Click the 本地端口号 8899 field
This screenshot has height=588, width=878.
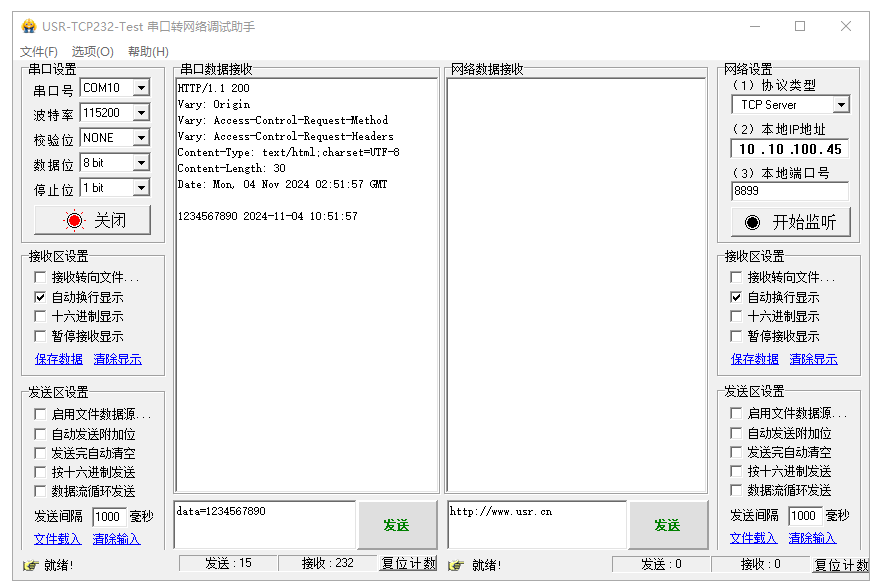pyautogui.click(x=790, y=191)
